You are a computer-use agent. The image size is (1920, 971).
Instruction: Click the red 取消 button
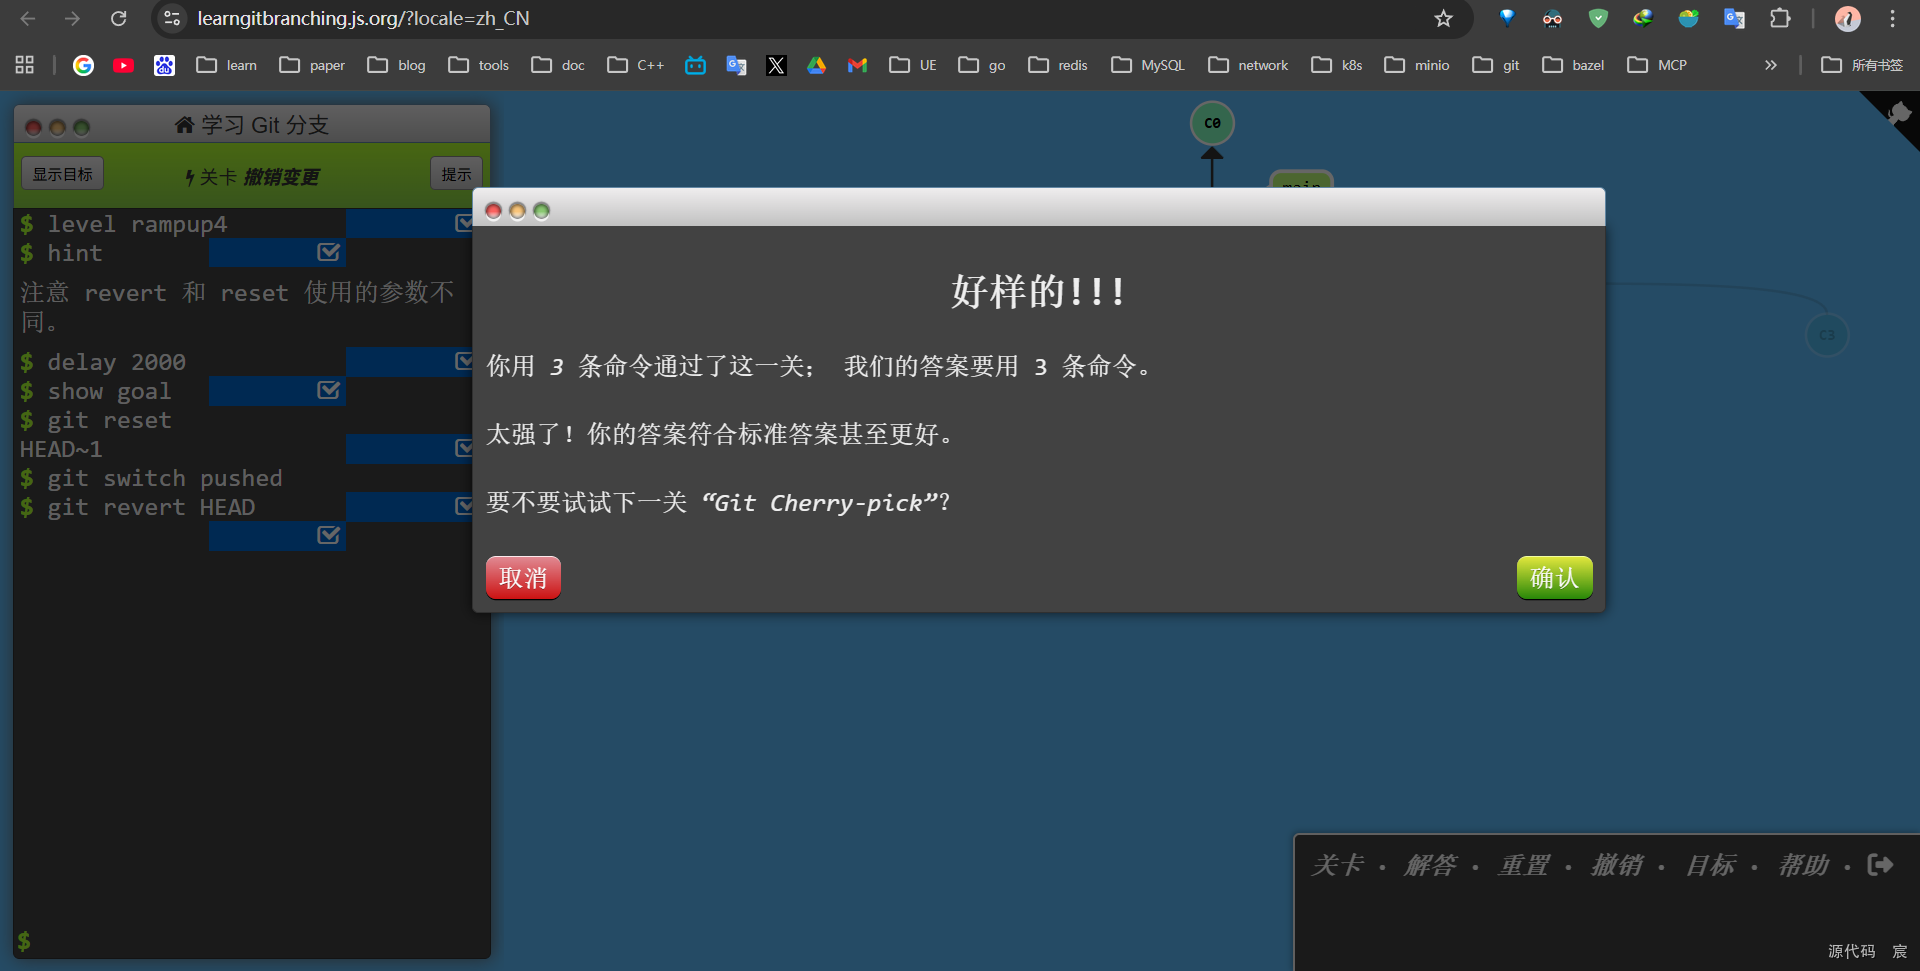point(523,578)
